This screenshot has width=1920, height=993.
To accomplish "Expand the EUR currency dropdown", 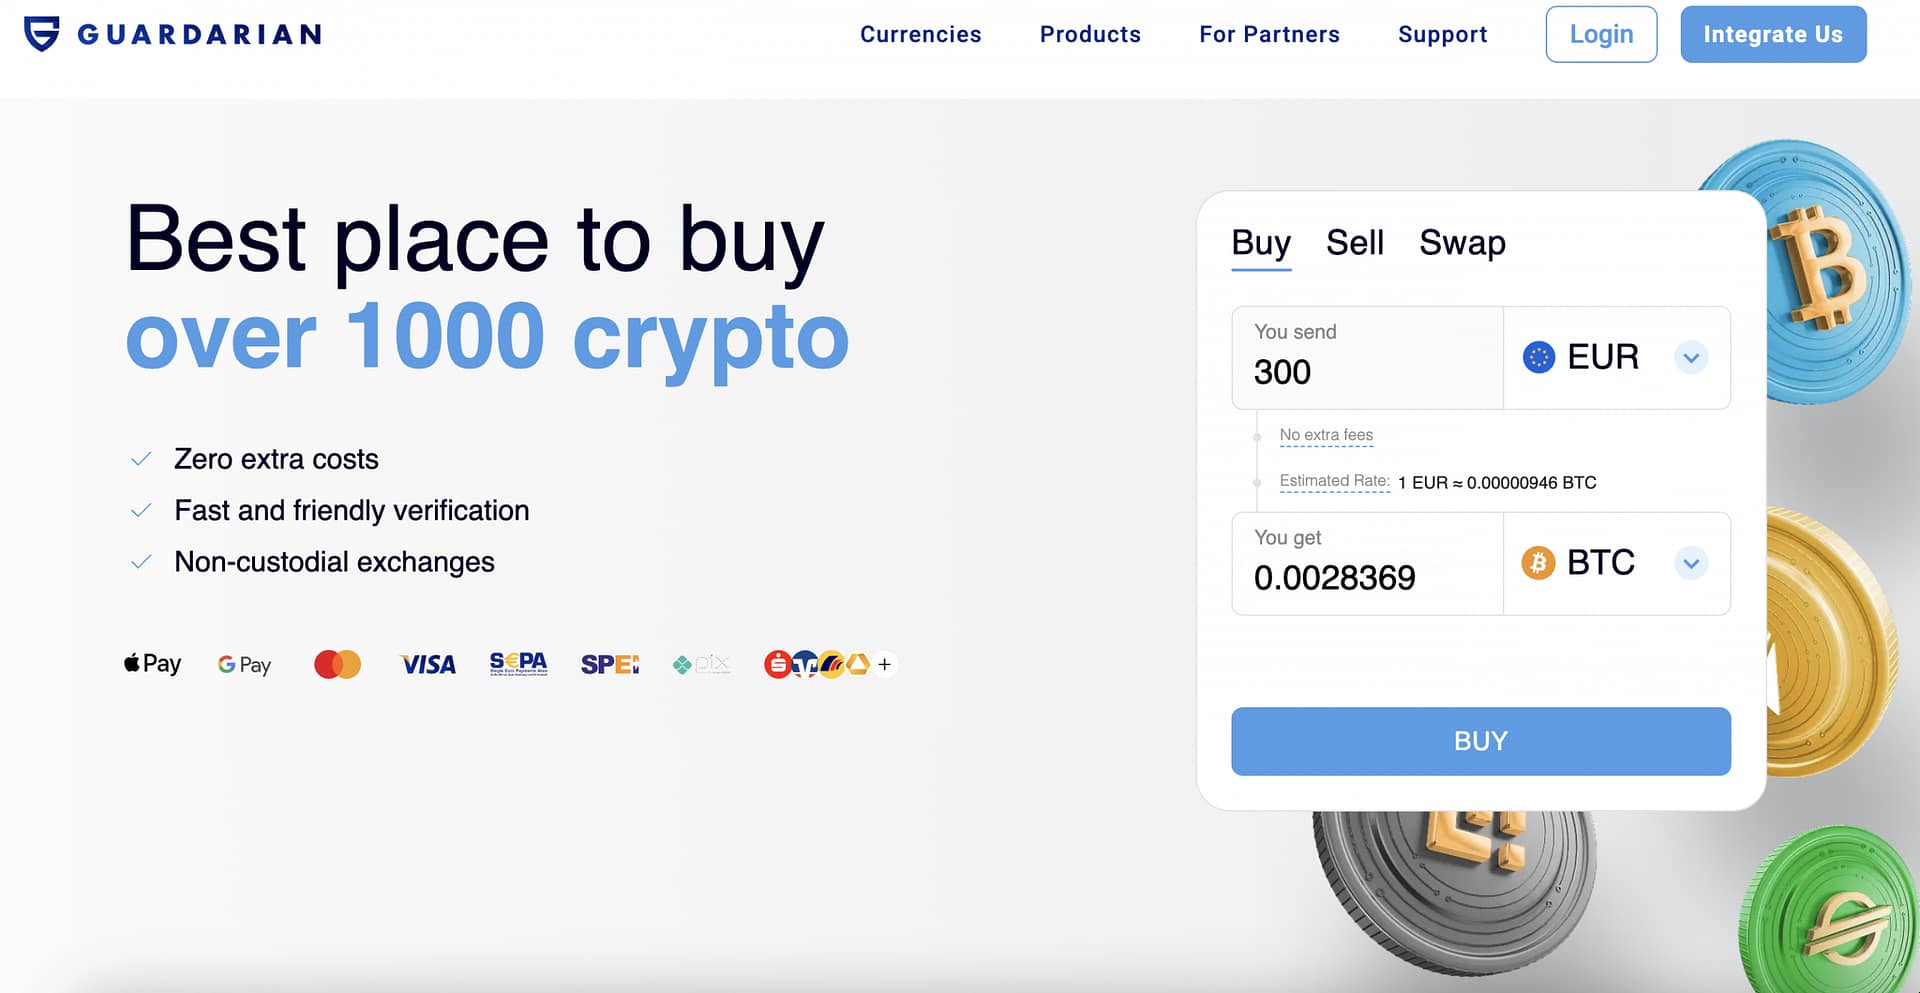I will coord(1690,358).
